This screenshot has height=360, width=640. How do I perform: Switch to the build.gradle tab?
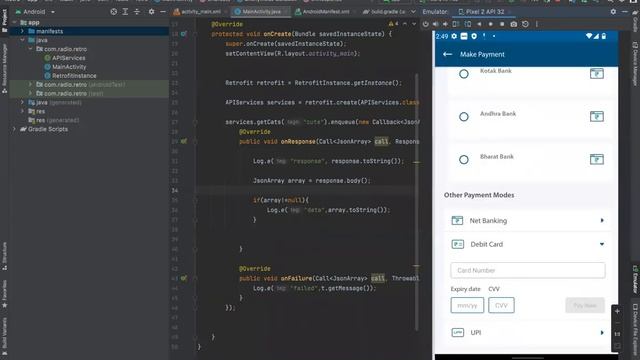coord(384,12)
